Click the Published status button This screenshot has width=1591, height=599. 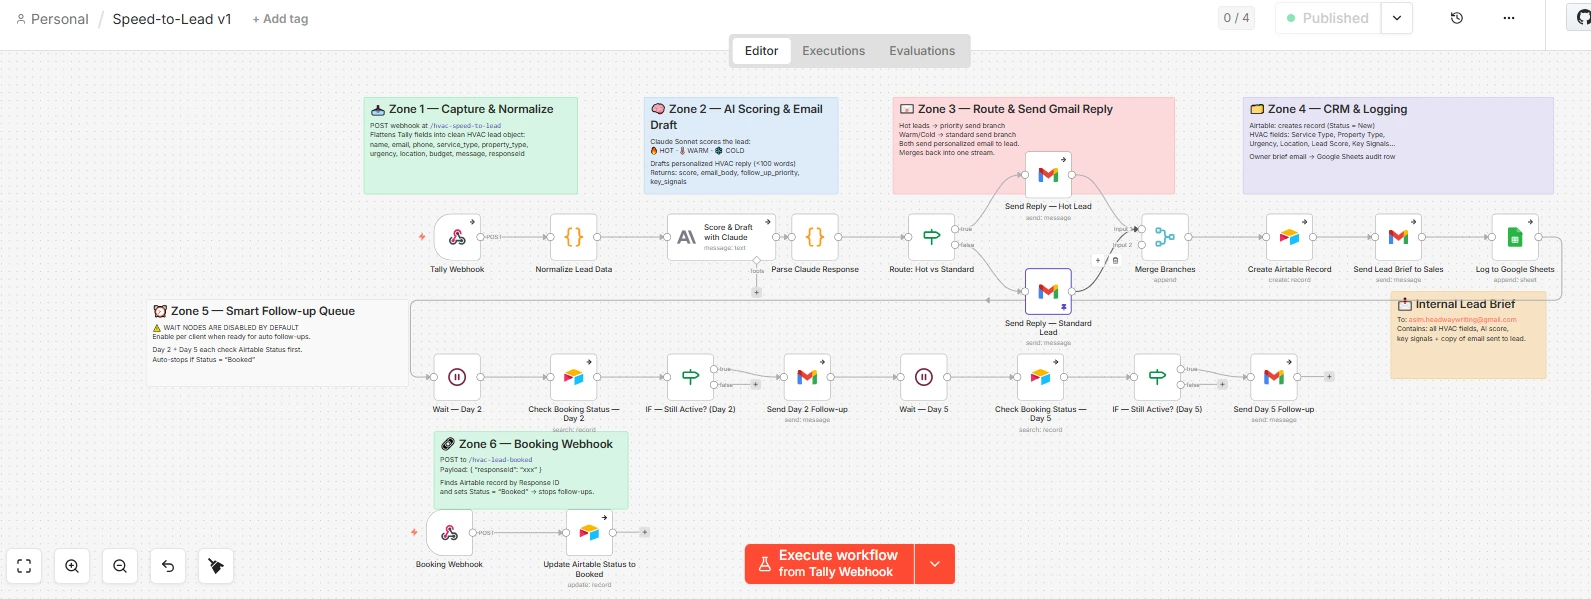coord(1328,18)
